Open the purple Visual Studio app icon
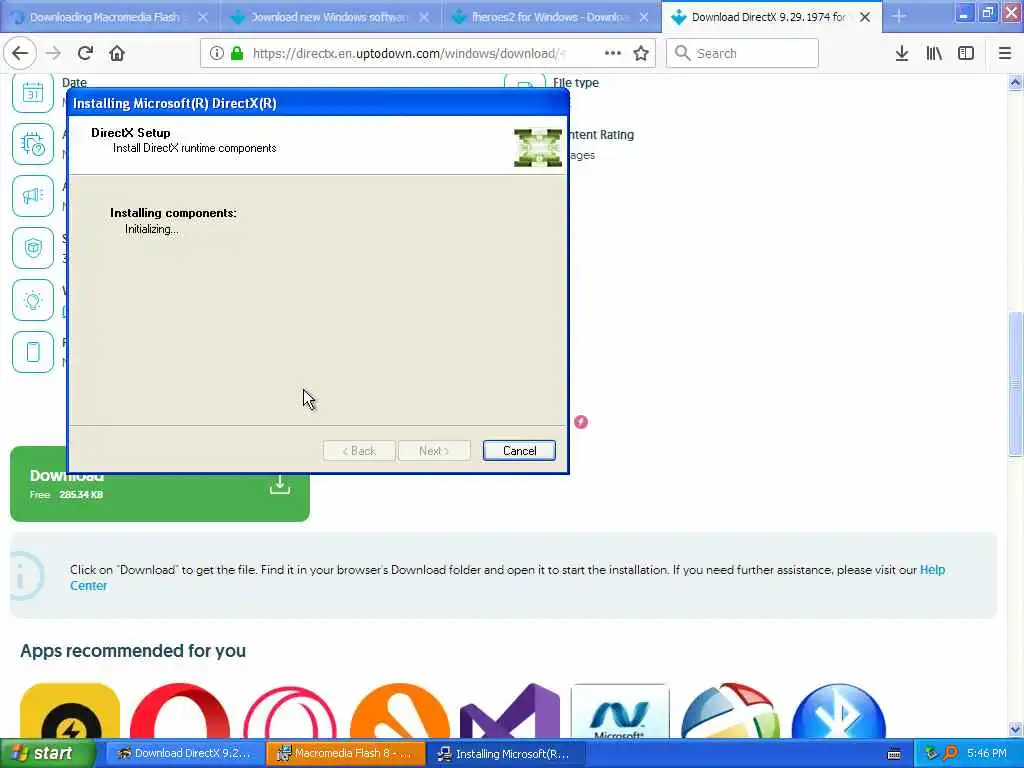1024x768 pixels. pyautogui.click(x=510, y=711)
